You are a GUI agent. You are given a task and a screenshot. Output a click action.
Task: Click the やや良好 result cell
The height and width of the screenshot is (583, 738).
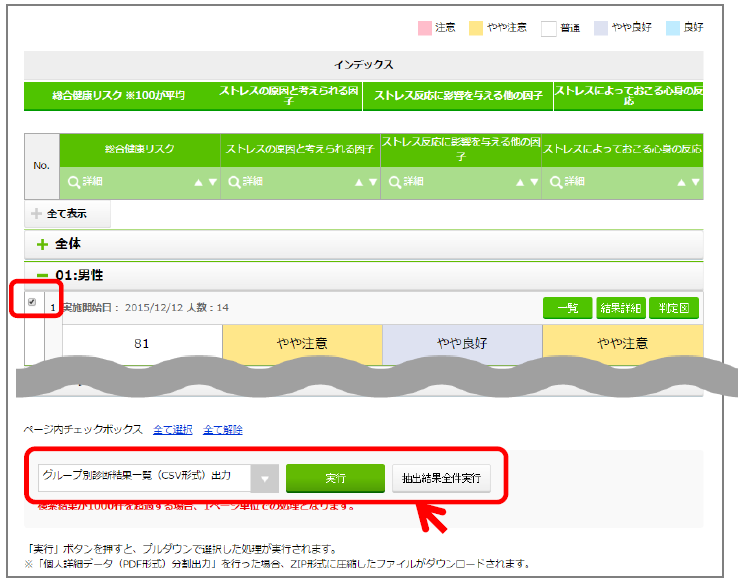click(462, 344)
